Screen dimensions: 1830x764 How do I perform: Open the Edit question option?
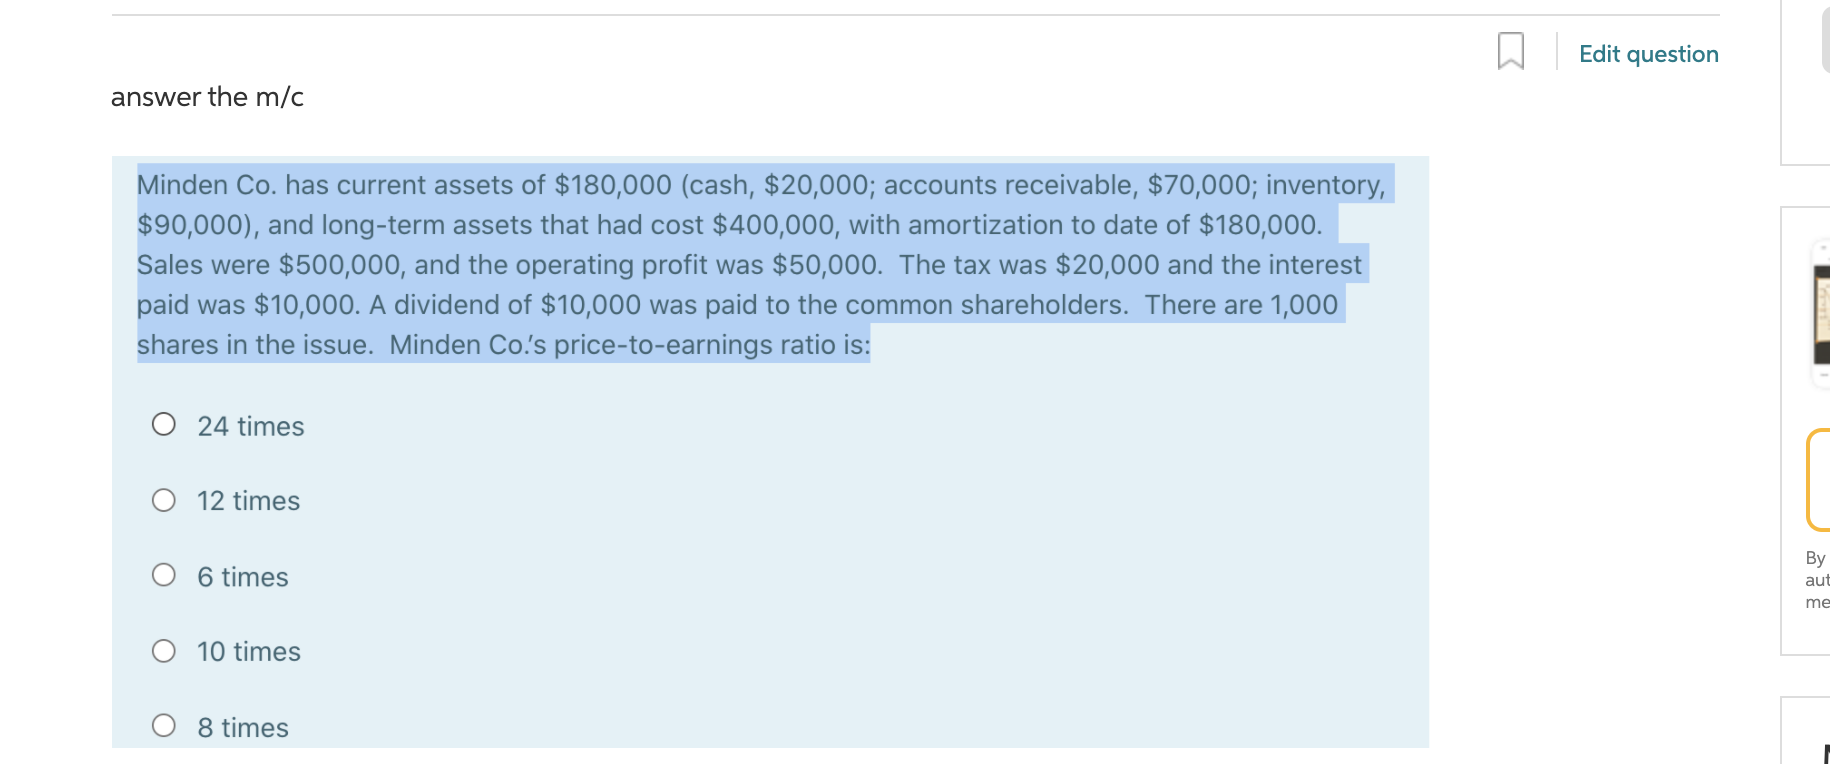[1647, 54]
